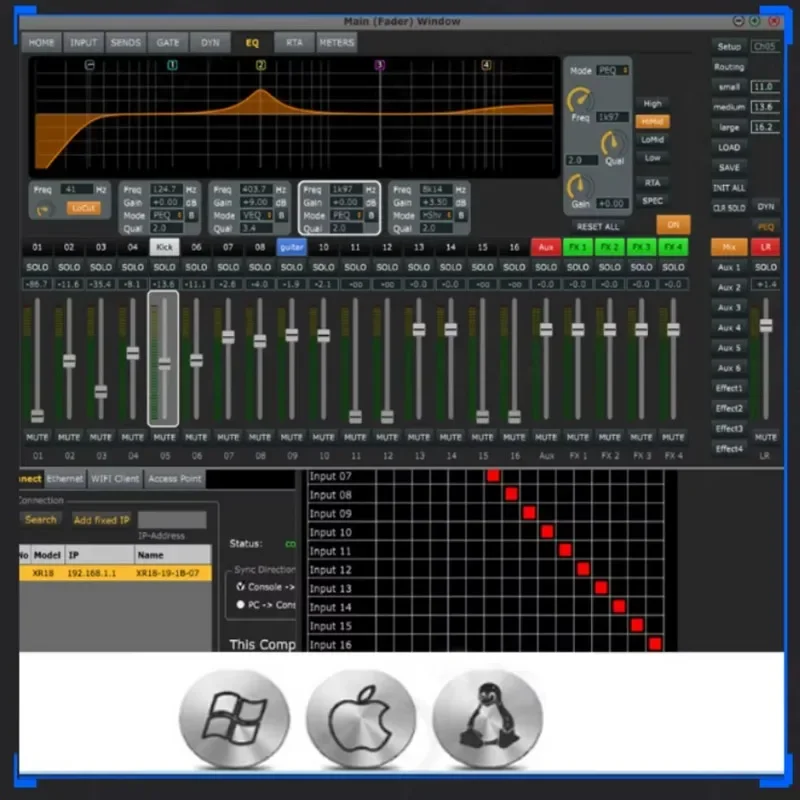
Task: Click the RESET ALL button
Action: (x=597, y=227)
